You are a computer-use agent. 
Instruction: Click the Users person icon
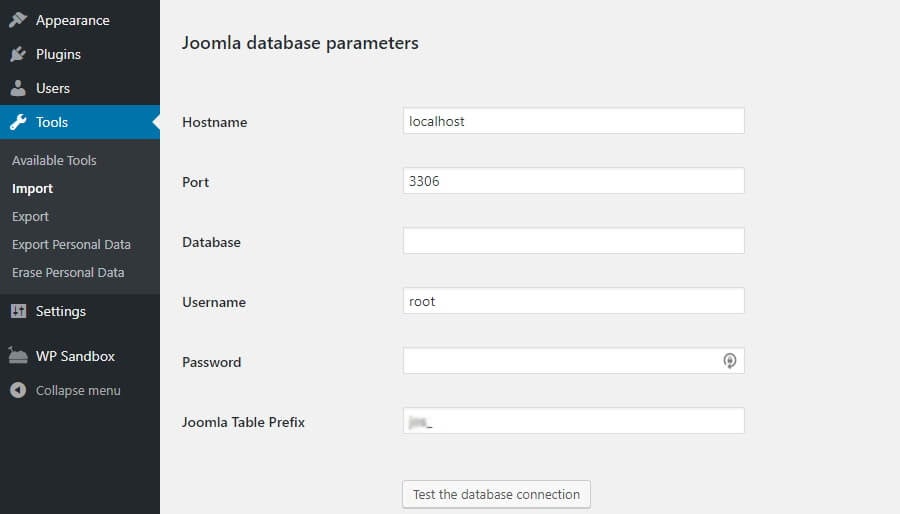click(x=18, y=88)
